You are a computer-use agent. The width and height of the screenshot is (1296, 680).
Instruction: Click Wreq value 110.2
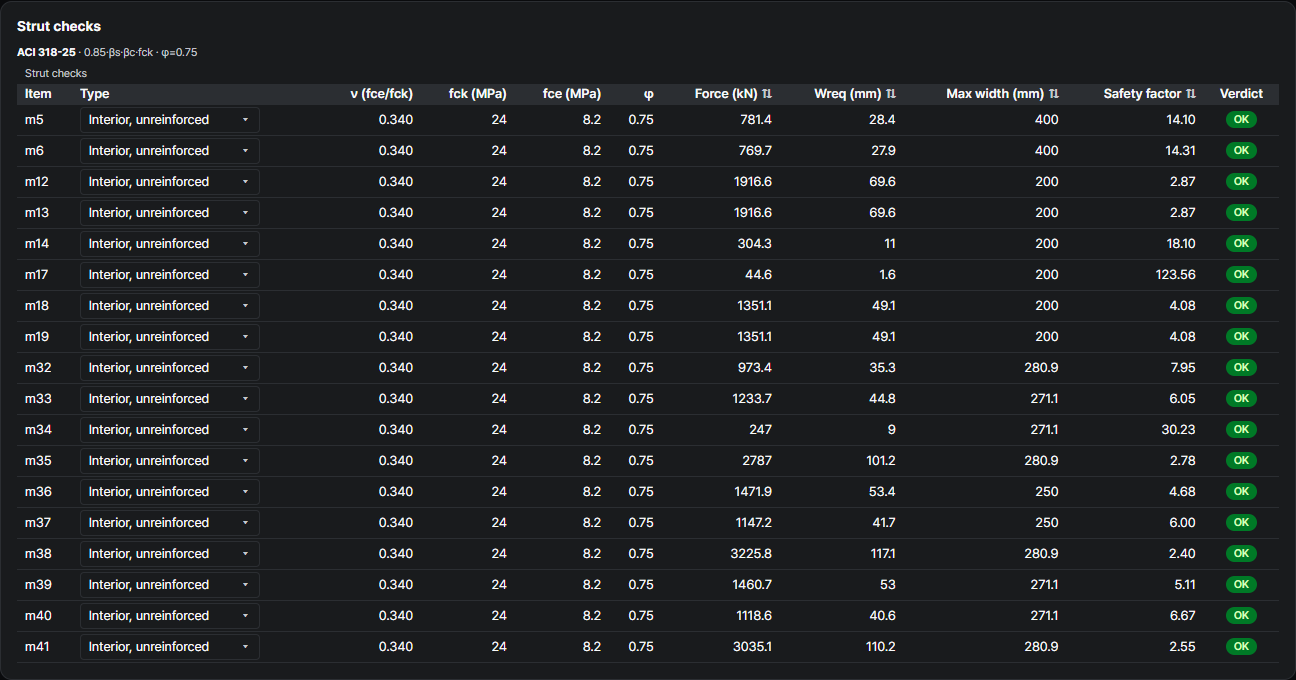pyautogui.click(x=881, y=647)
